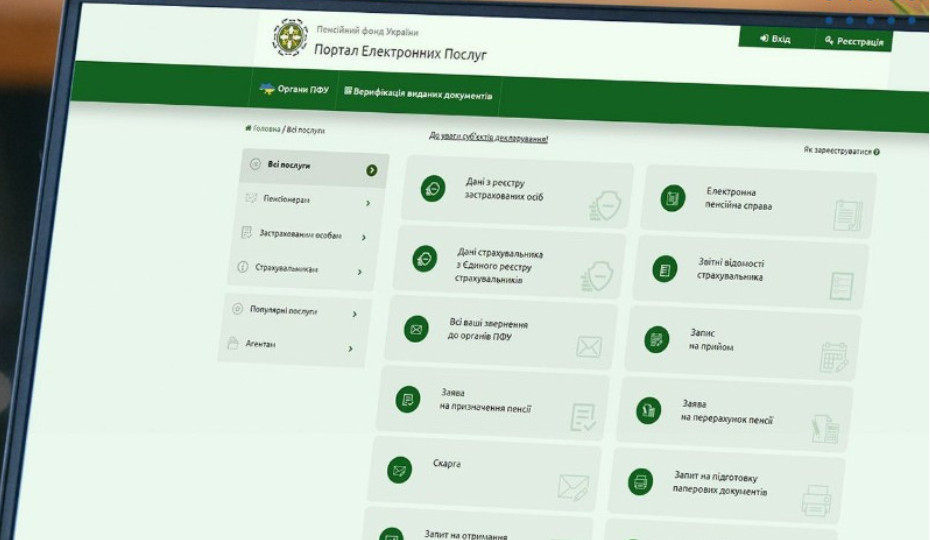This screenshot has height=540, width=930.
Task: Click green calendar icon of Запис на прийом
Action: click(x=657, y=339)
